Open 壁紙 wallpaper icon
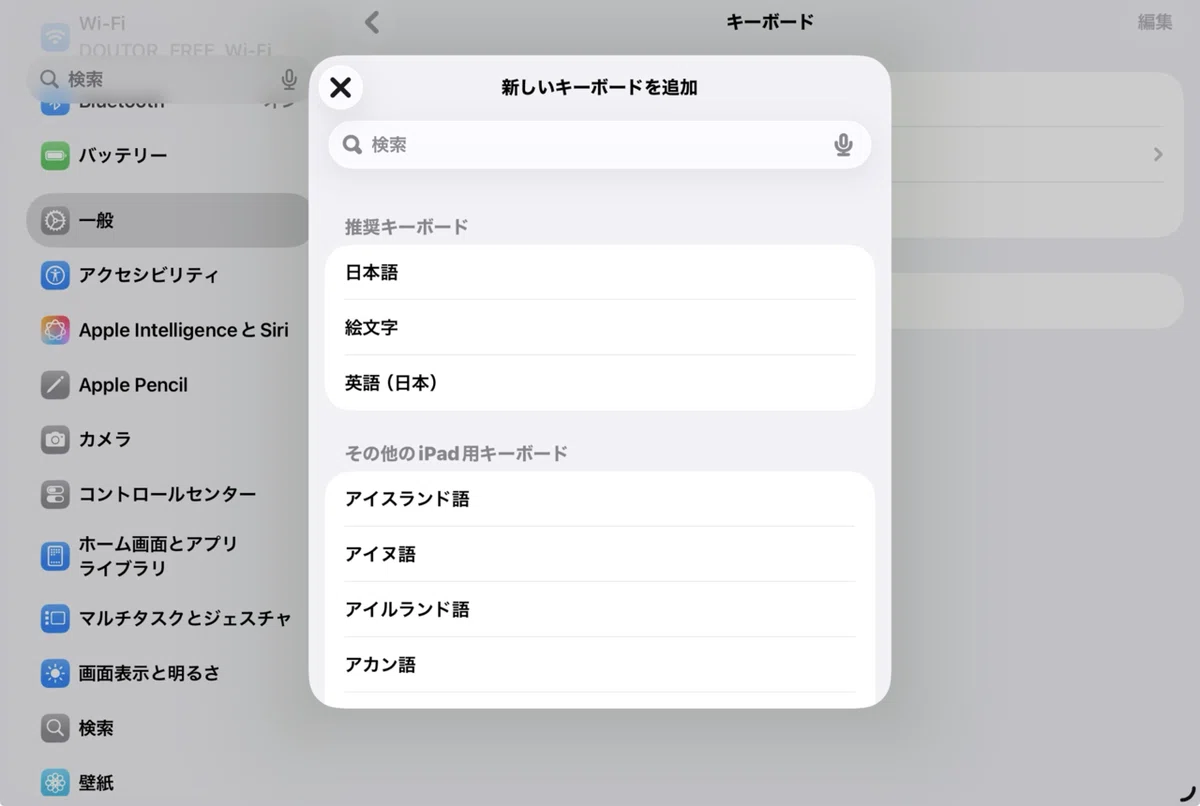 click(55, 783)
